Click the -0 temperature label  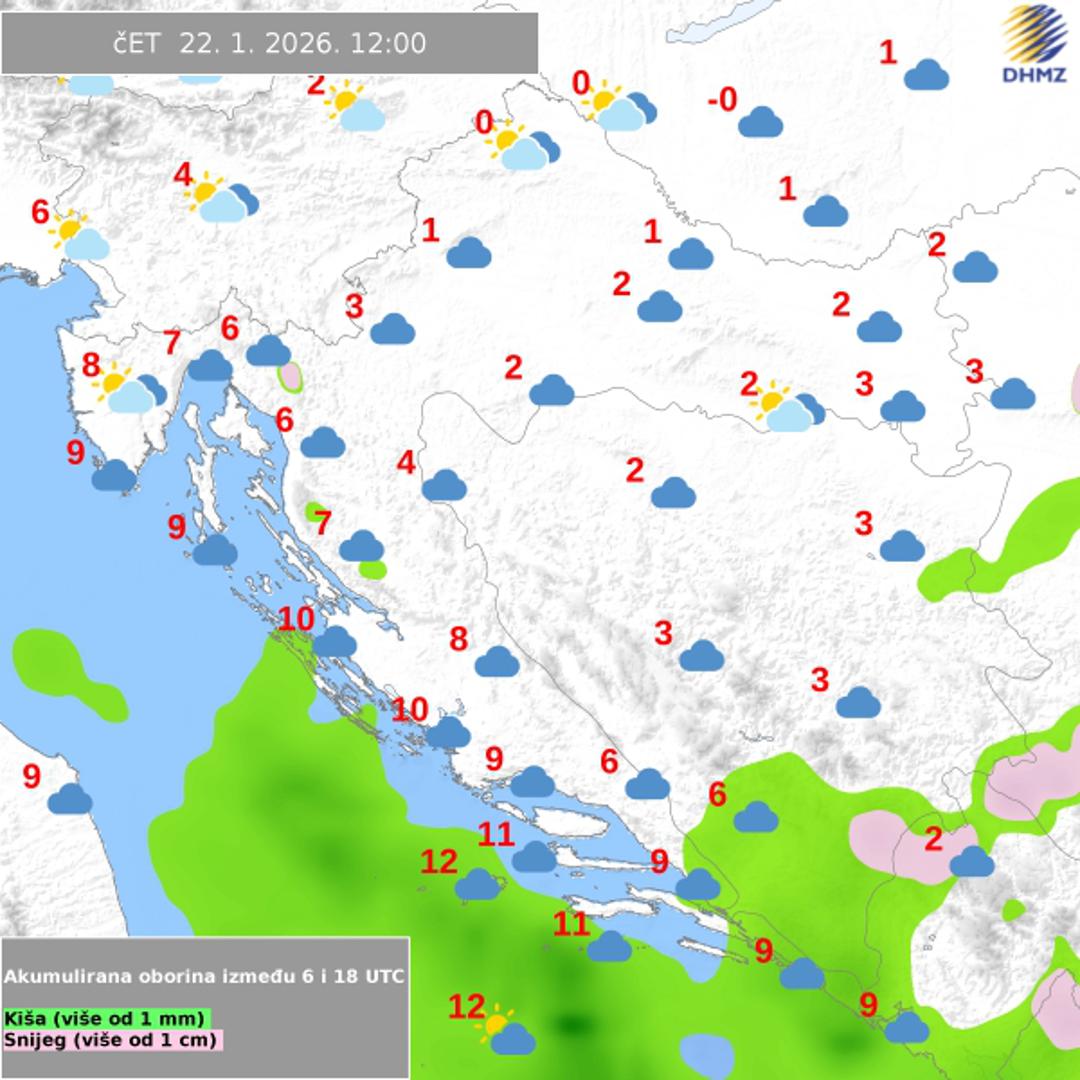721,100
